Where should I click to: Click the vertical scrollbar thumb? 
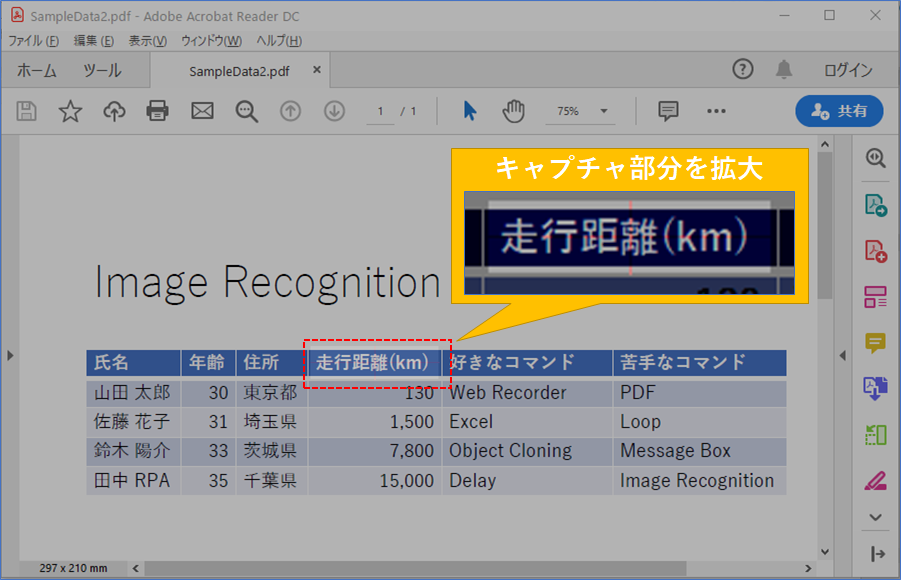pos(825,225)
